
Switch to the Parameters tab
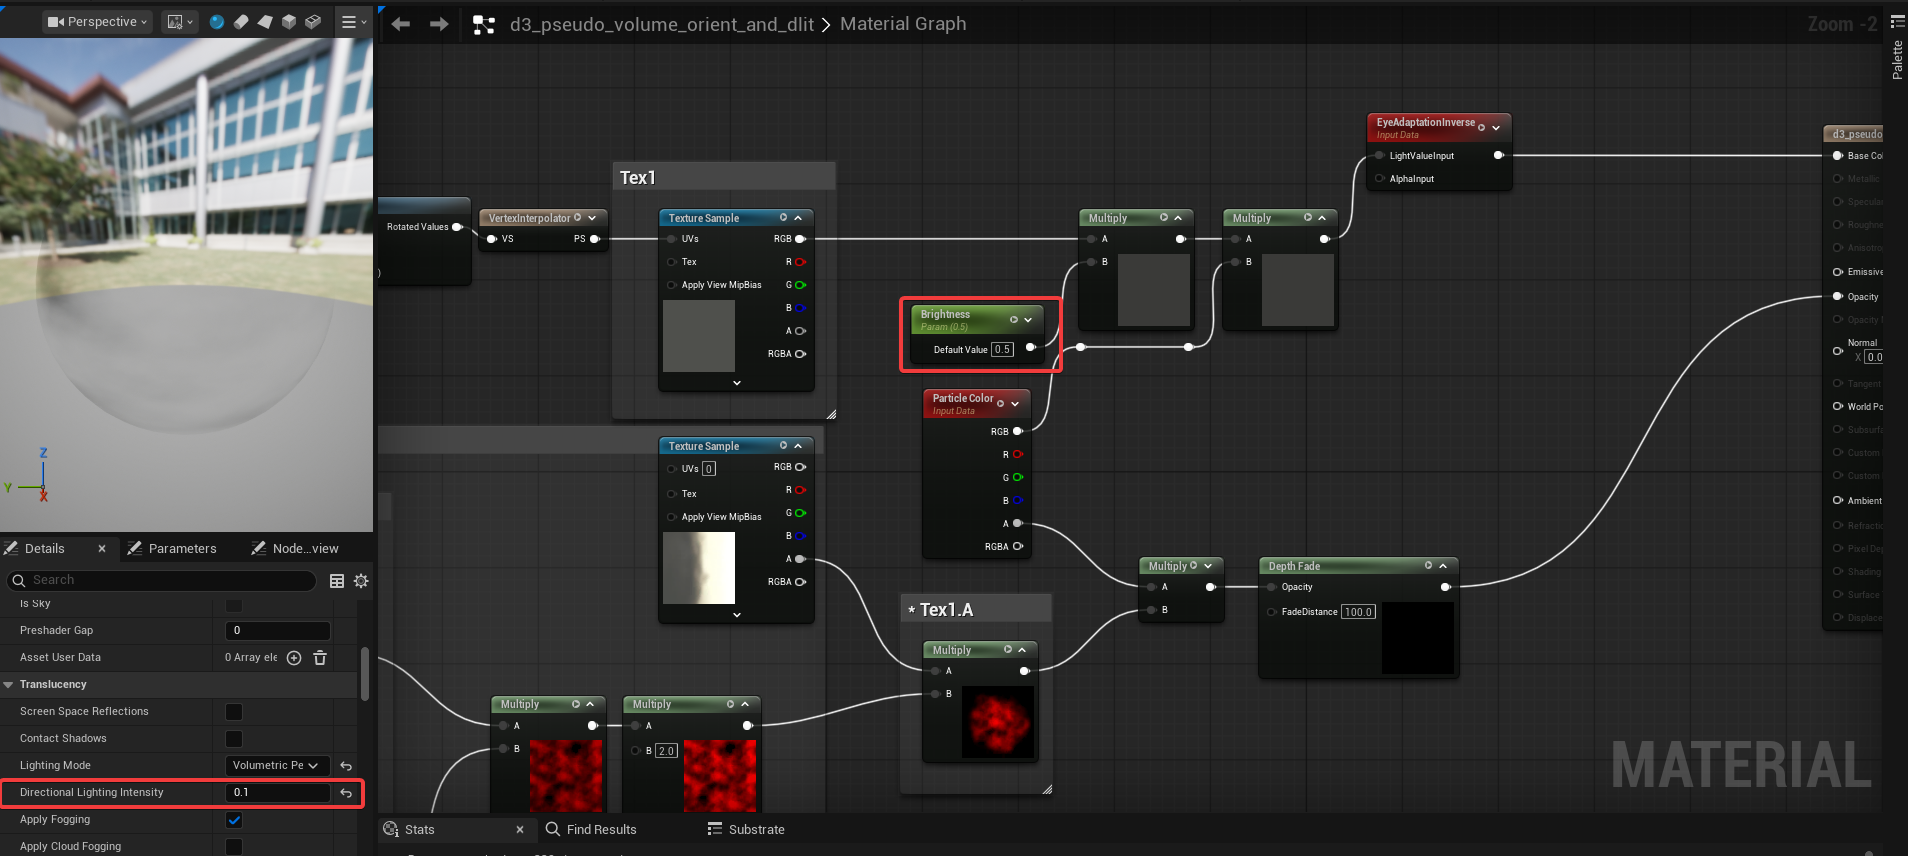[182, 549]
